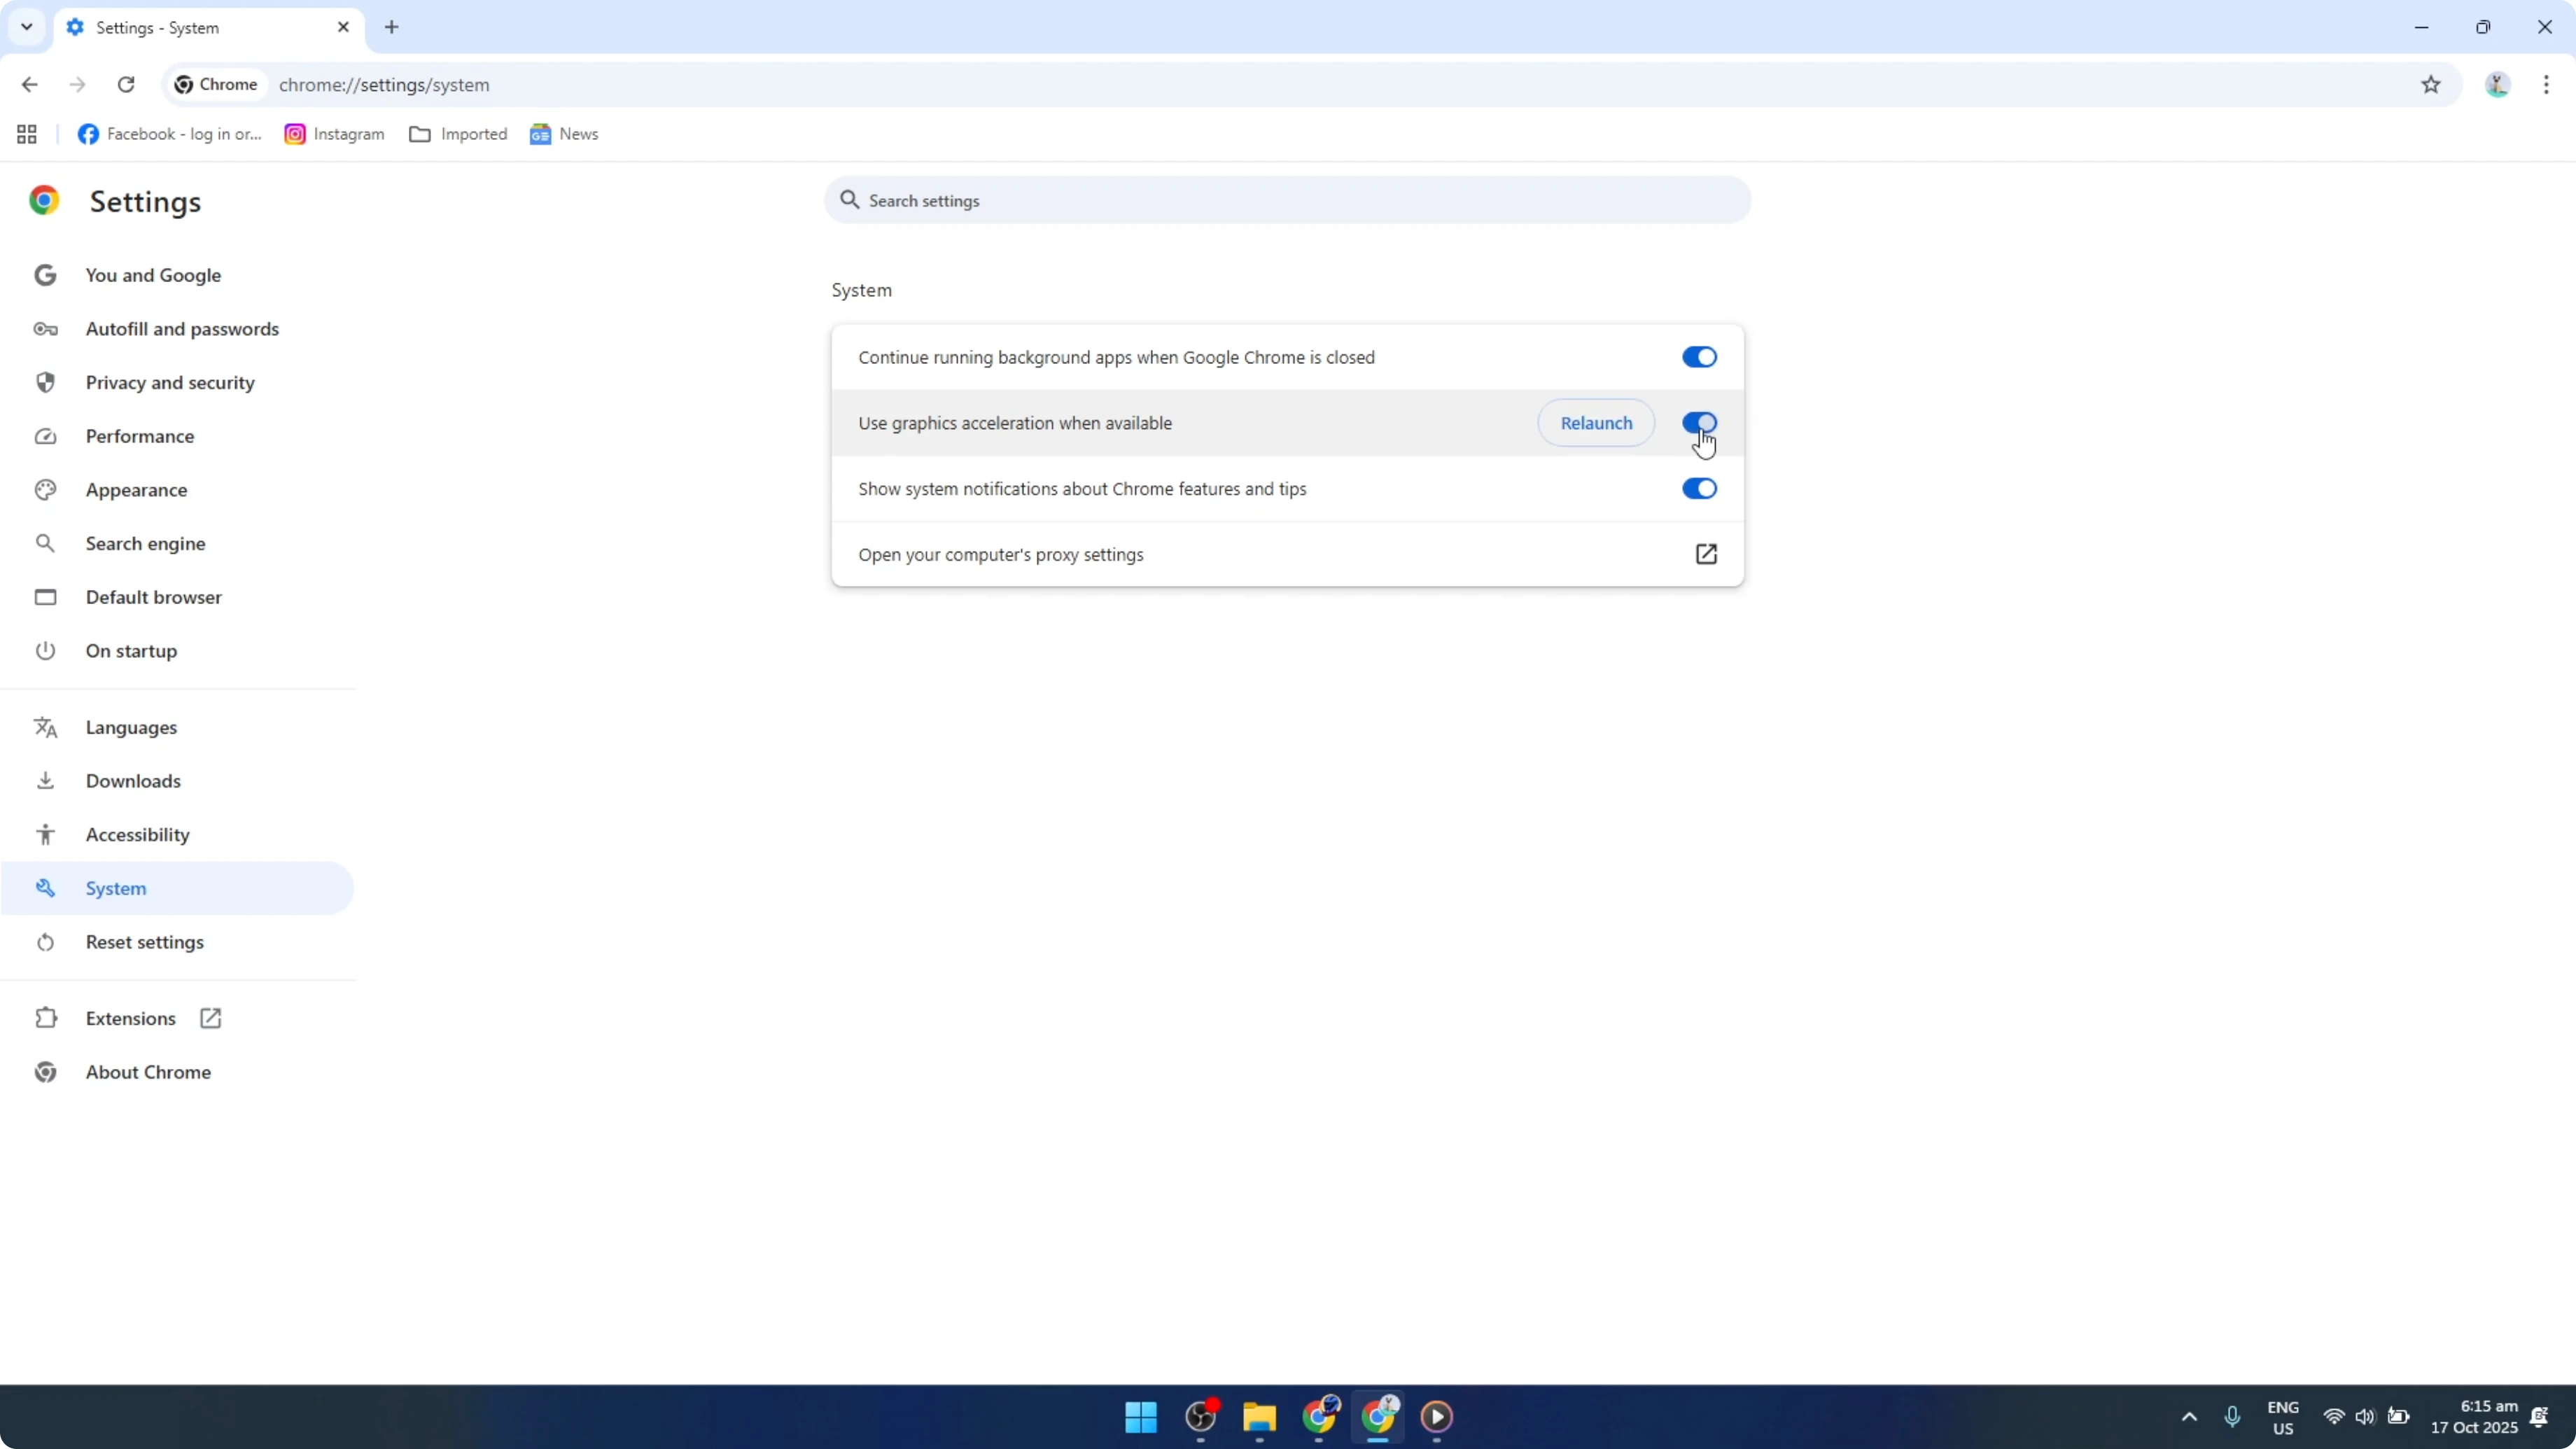
Task: Open the Chrome profile avatar
Action: click(x=2497, y=85)
